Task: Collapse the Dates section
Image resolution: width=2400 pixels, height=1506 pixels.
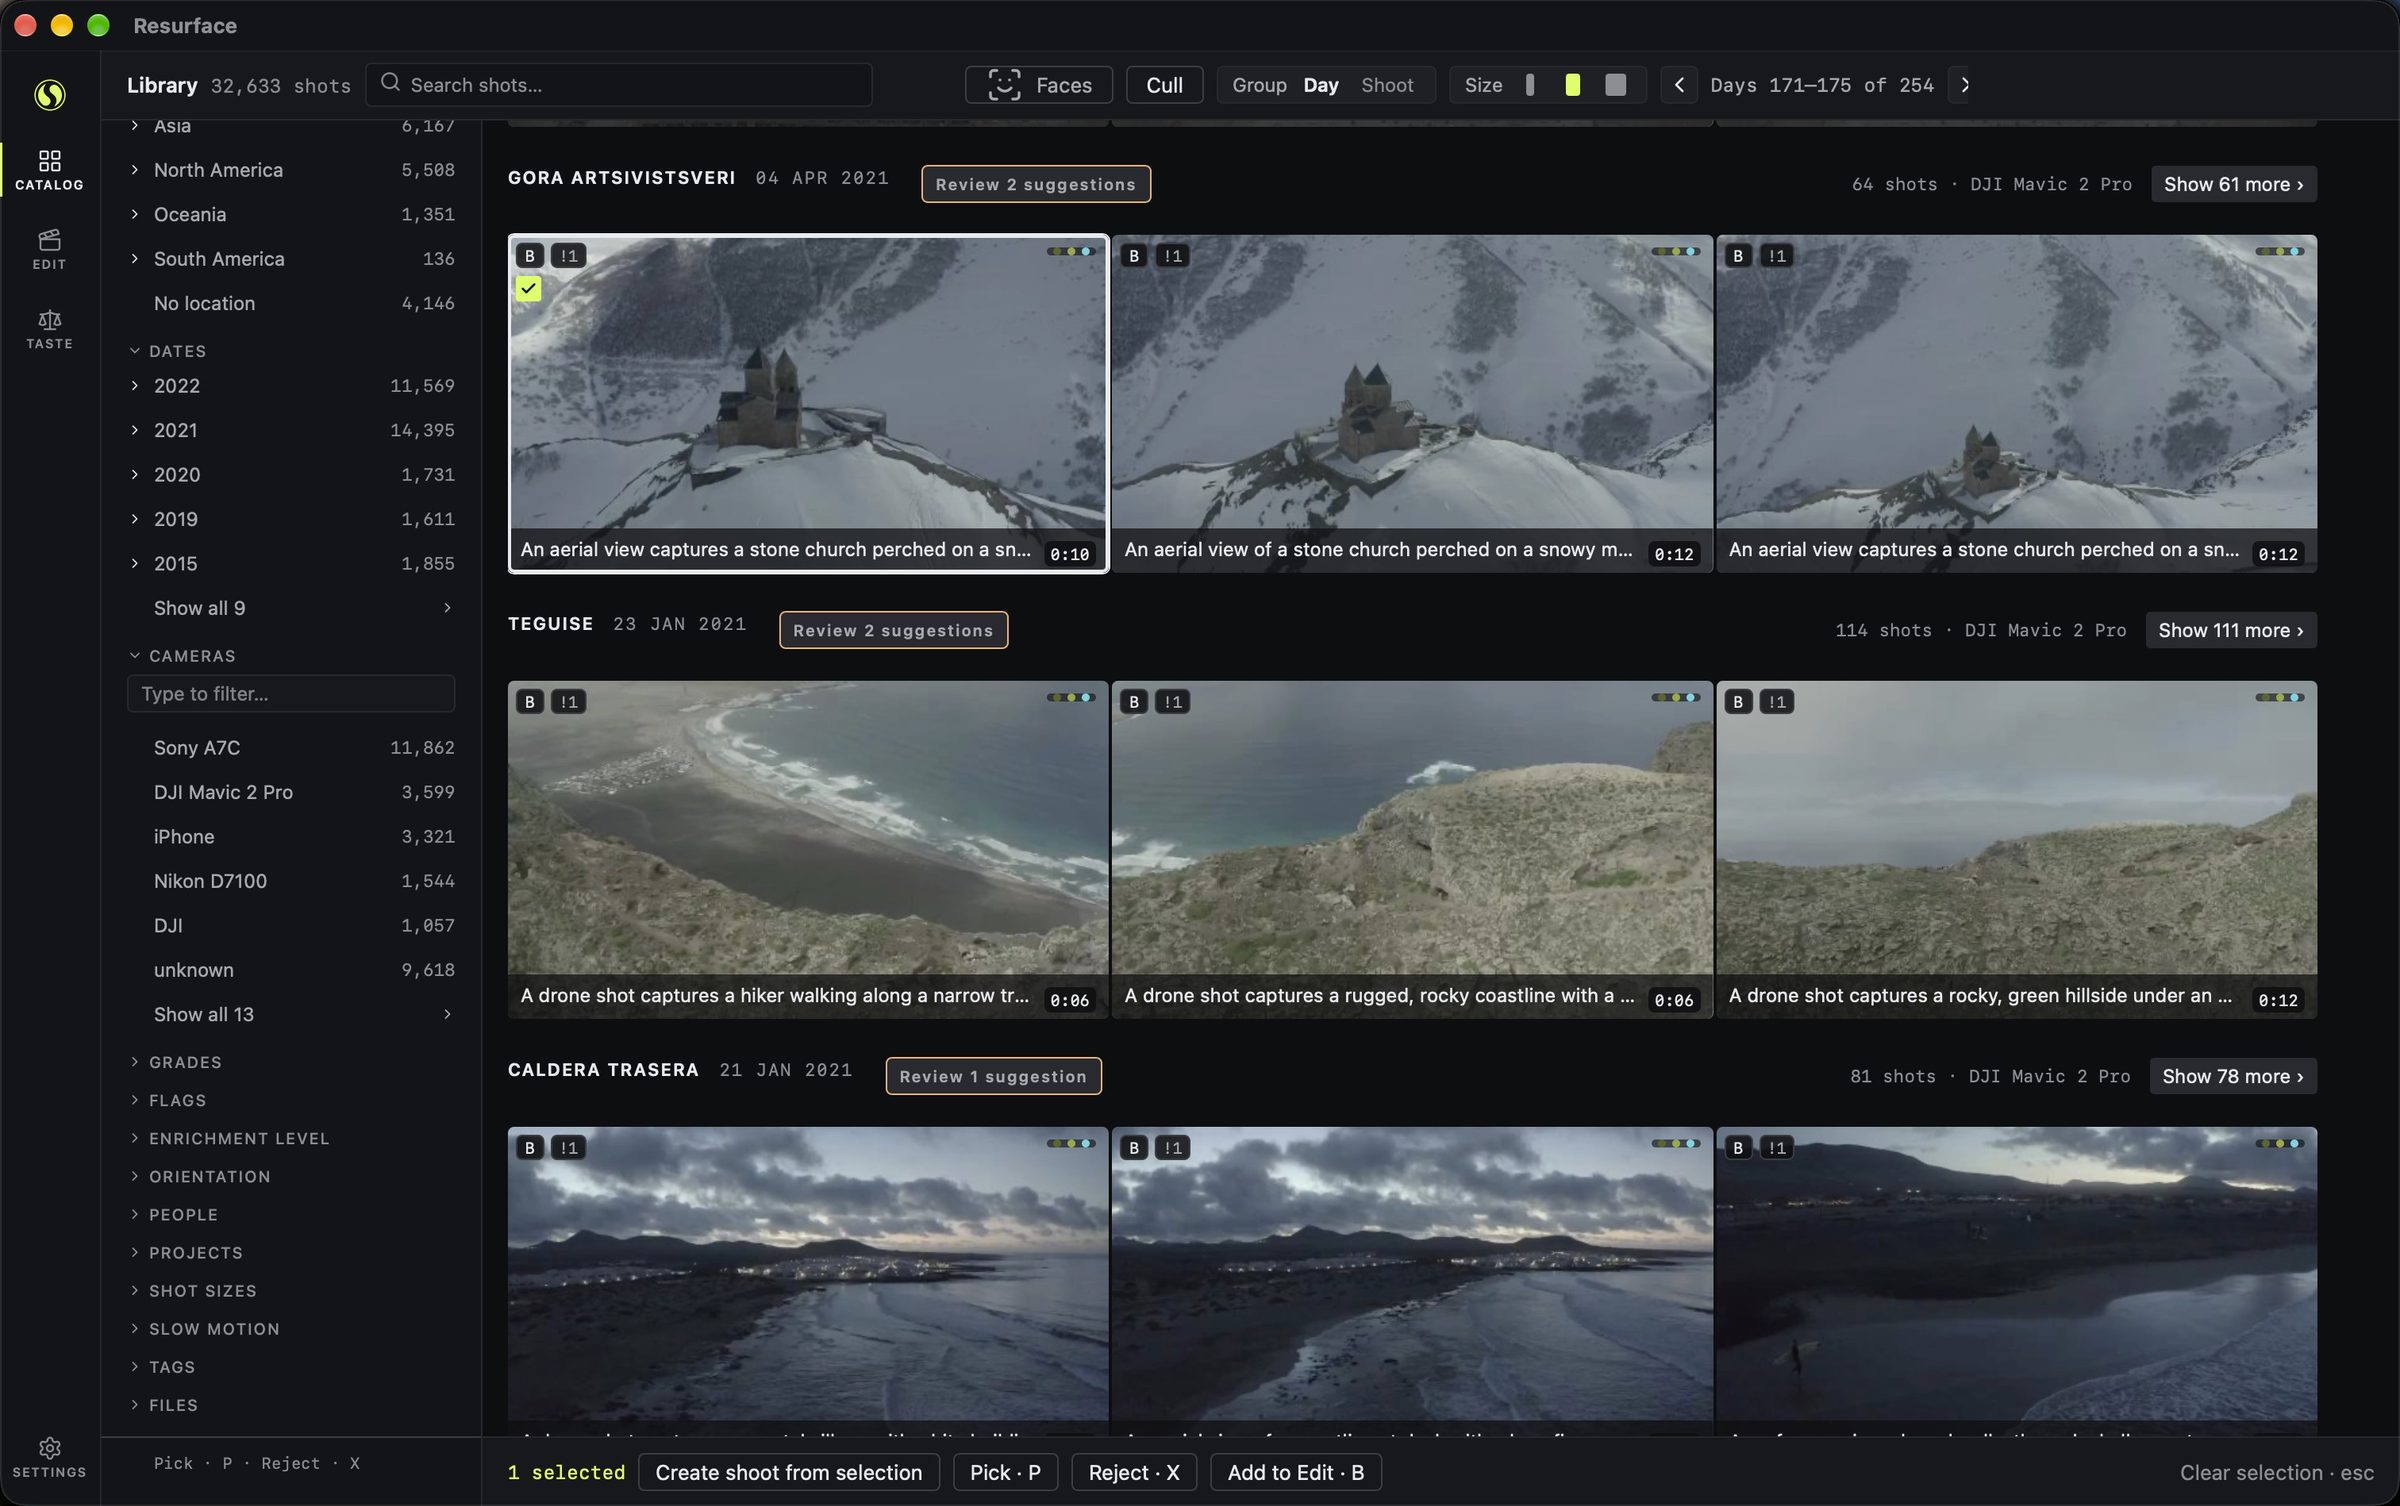Action: (168, 351)
